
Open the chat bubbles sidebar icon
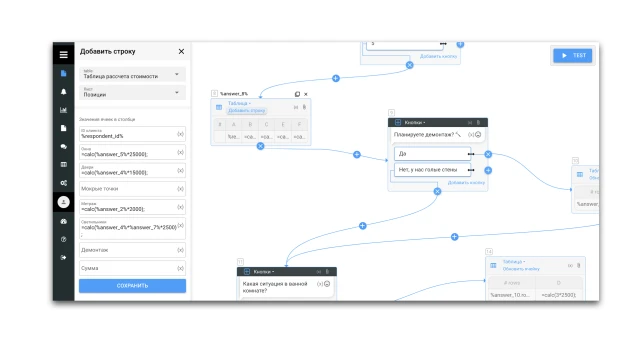[64, 146]
